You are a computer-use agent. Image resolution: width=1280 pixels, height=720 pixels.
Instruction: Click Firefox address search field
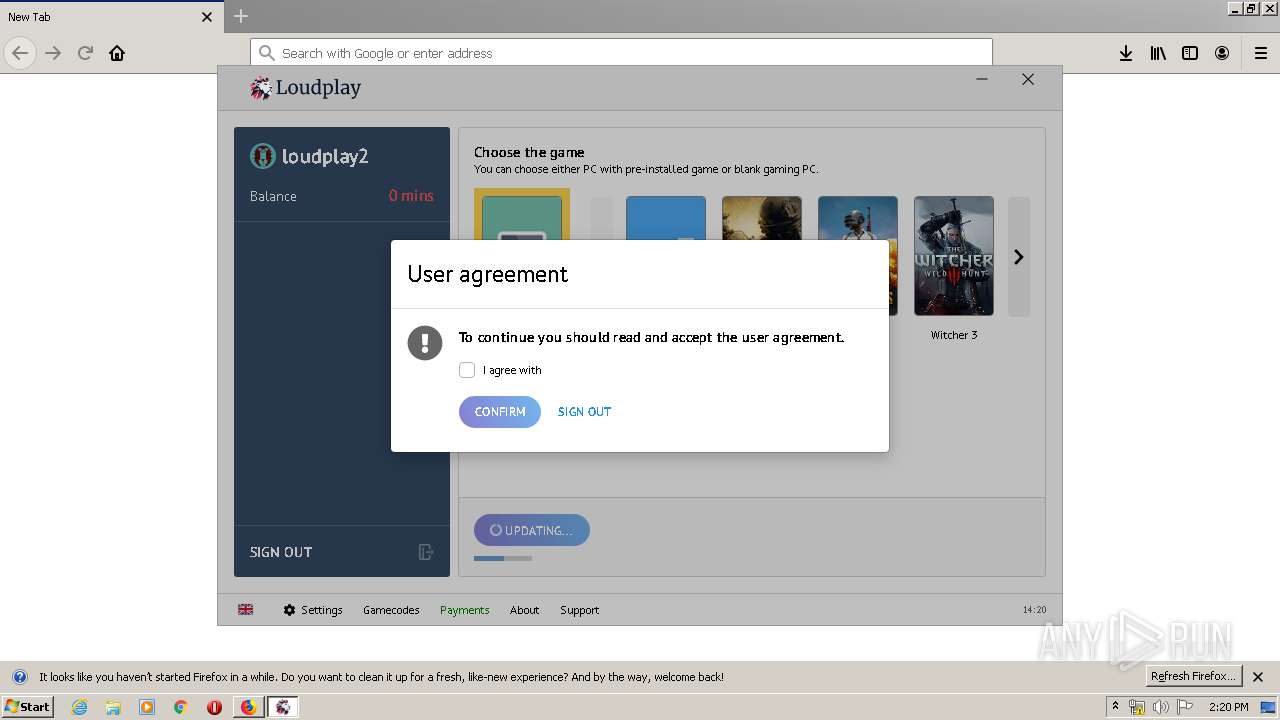[621, 53]
